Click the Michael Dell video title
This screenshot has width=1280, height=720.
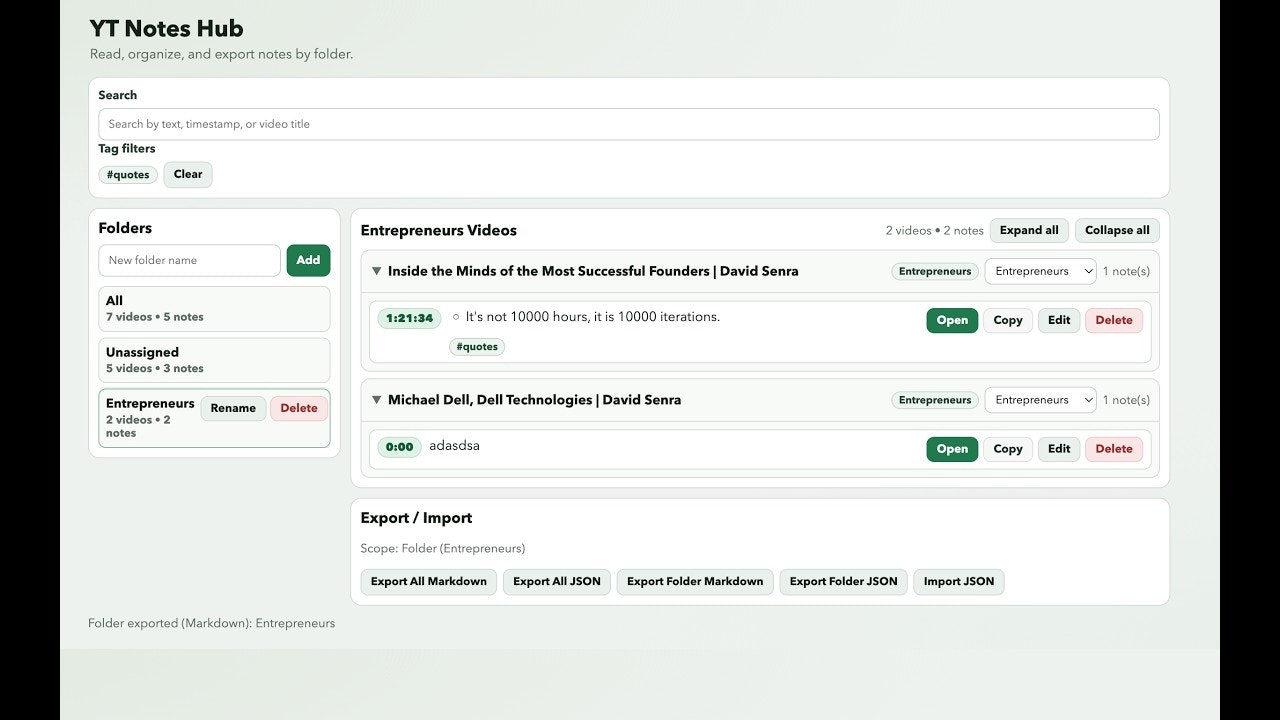tap(534, 400)
